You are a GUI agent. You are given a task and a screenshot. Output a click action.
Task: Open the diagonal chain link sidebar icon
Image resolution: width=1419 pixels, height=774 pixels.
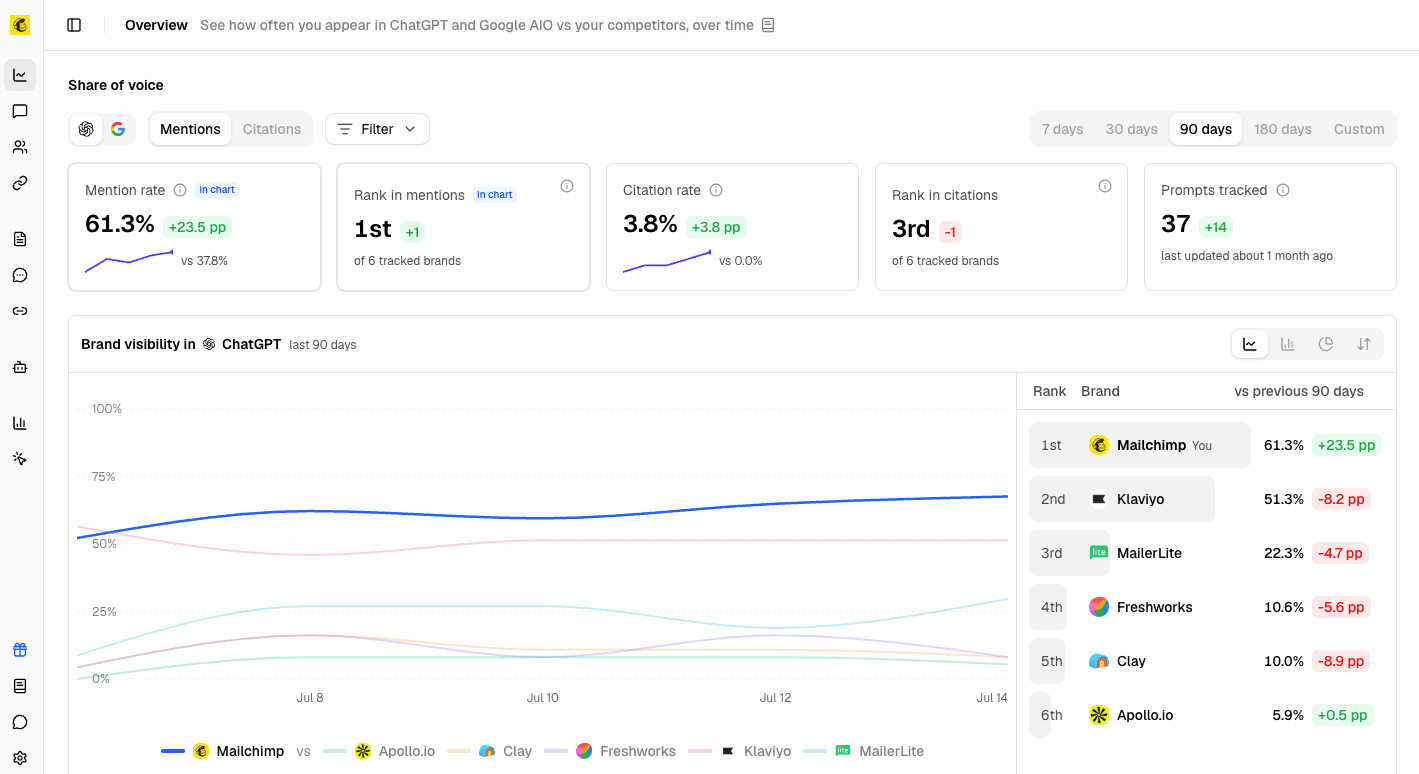[x=20, y=183]
